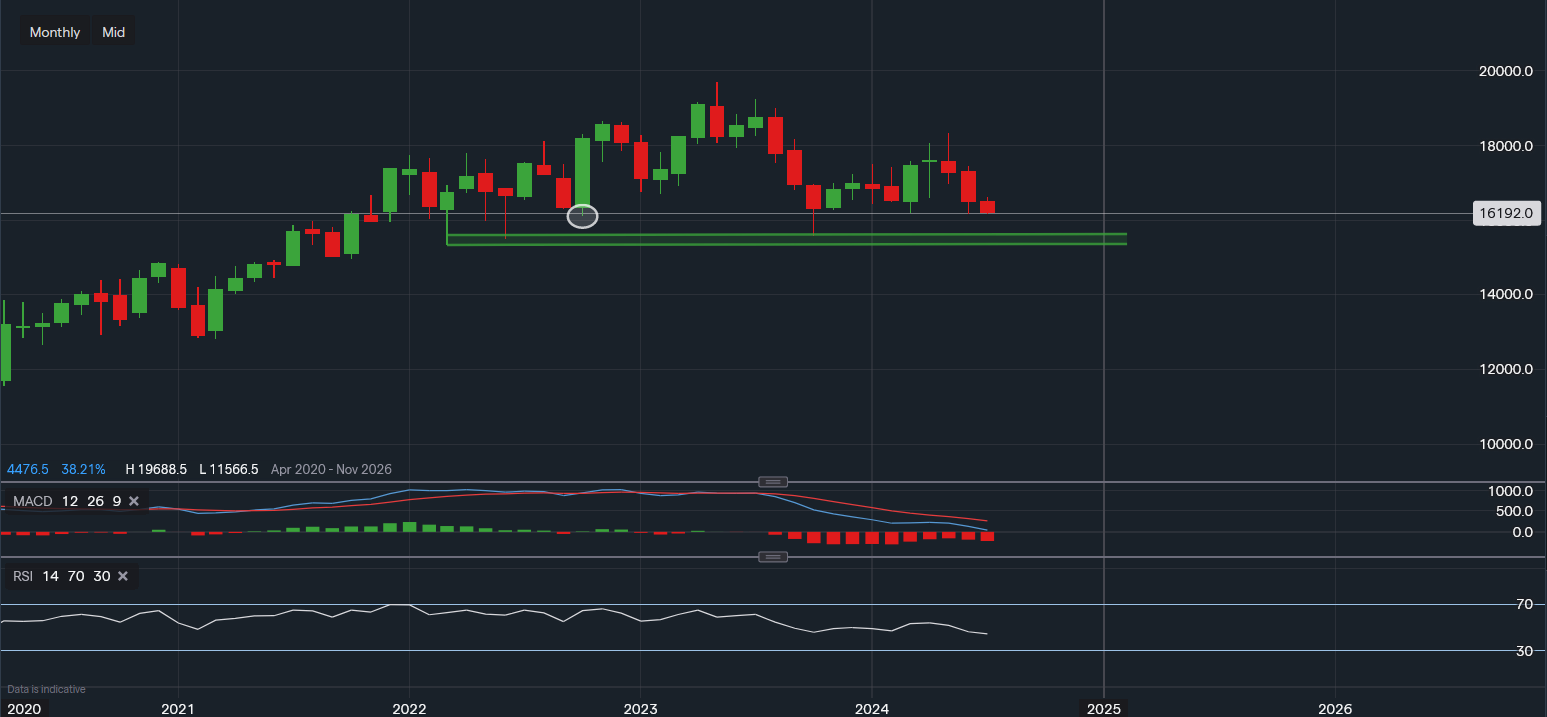The height and width of the screenshot is (717, 1547).
Task: Click the resize handle between MACD and RSI panes
Action: pyautogui.click(x=773, y=556)
